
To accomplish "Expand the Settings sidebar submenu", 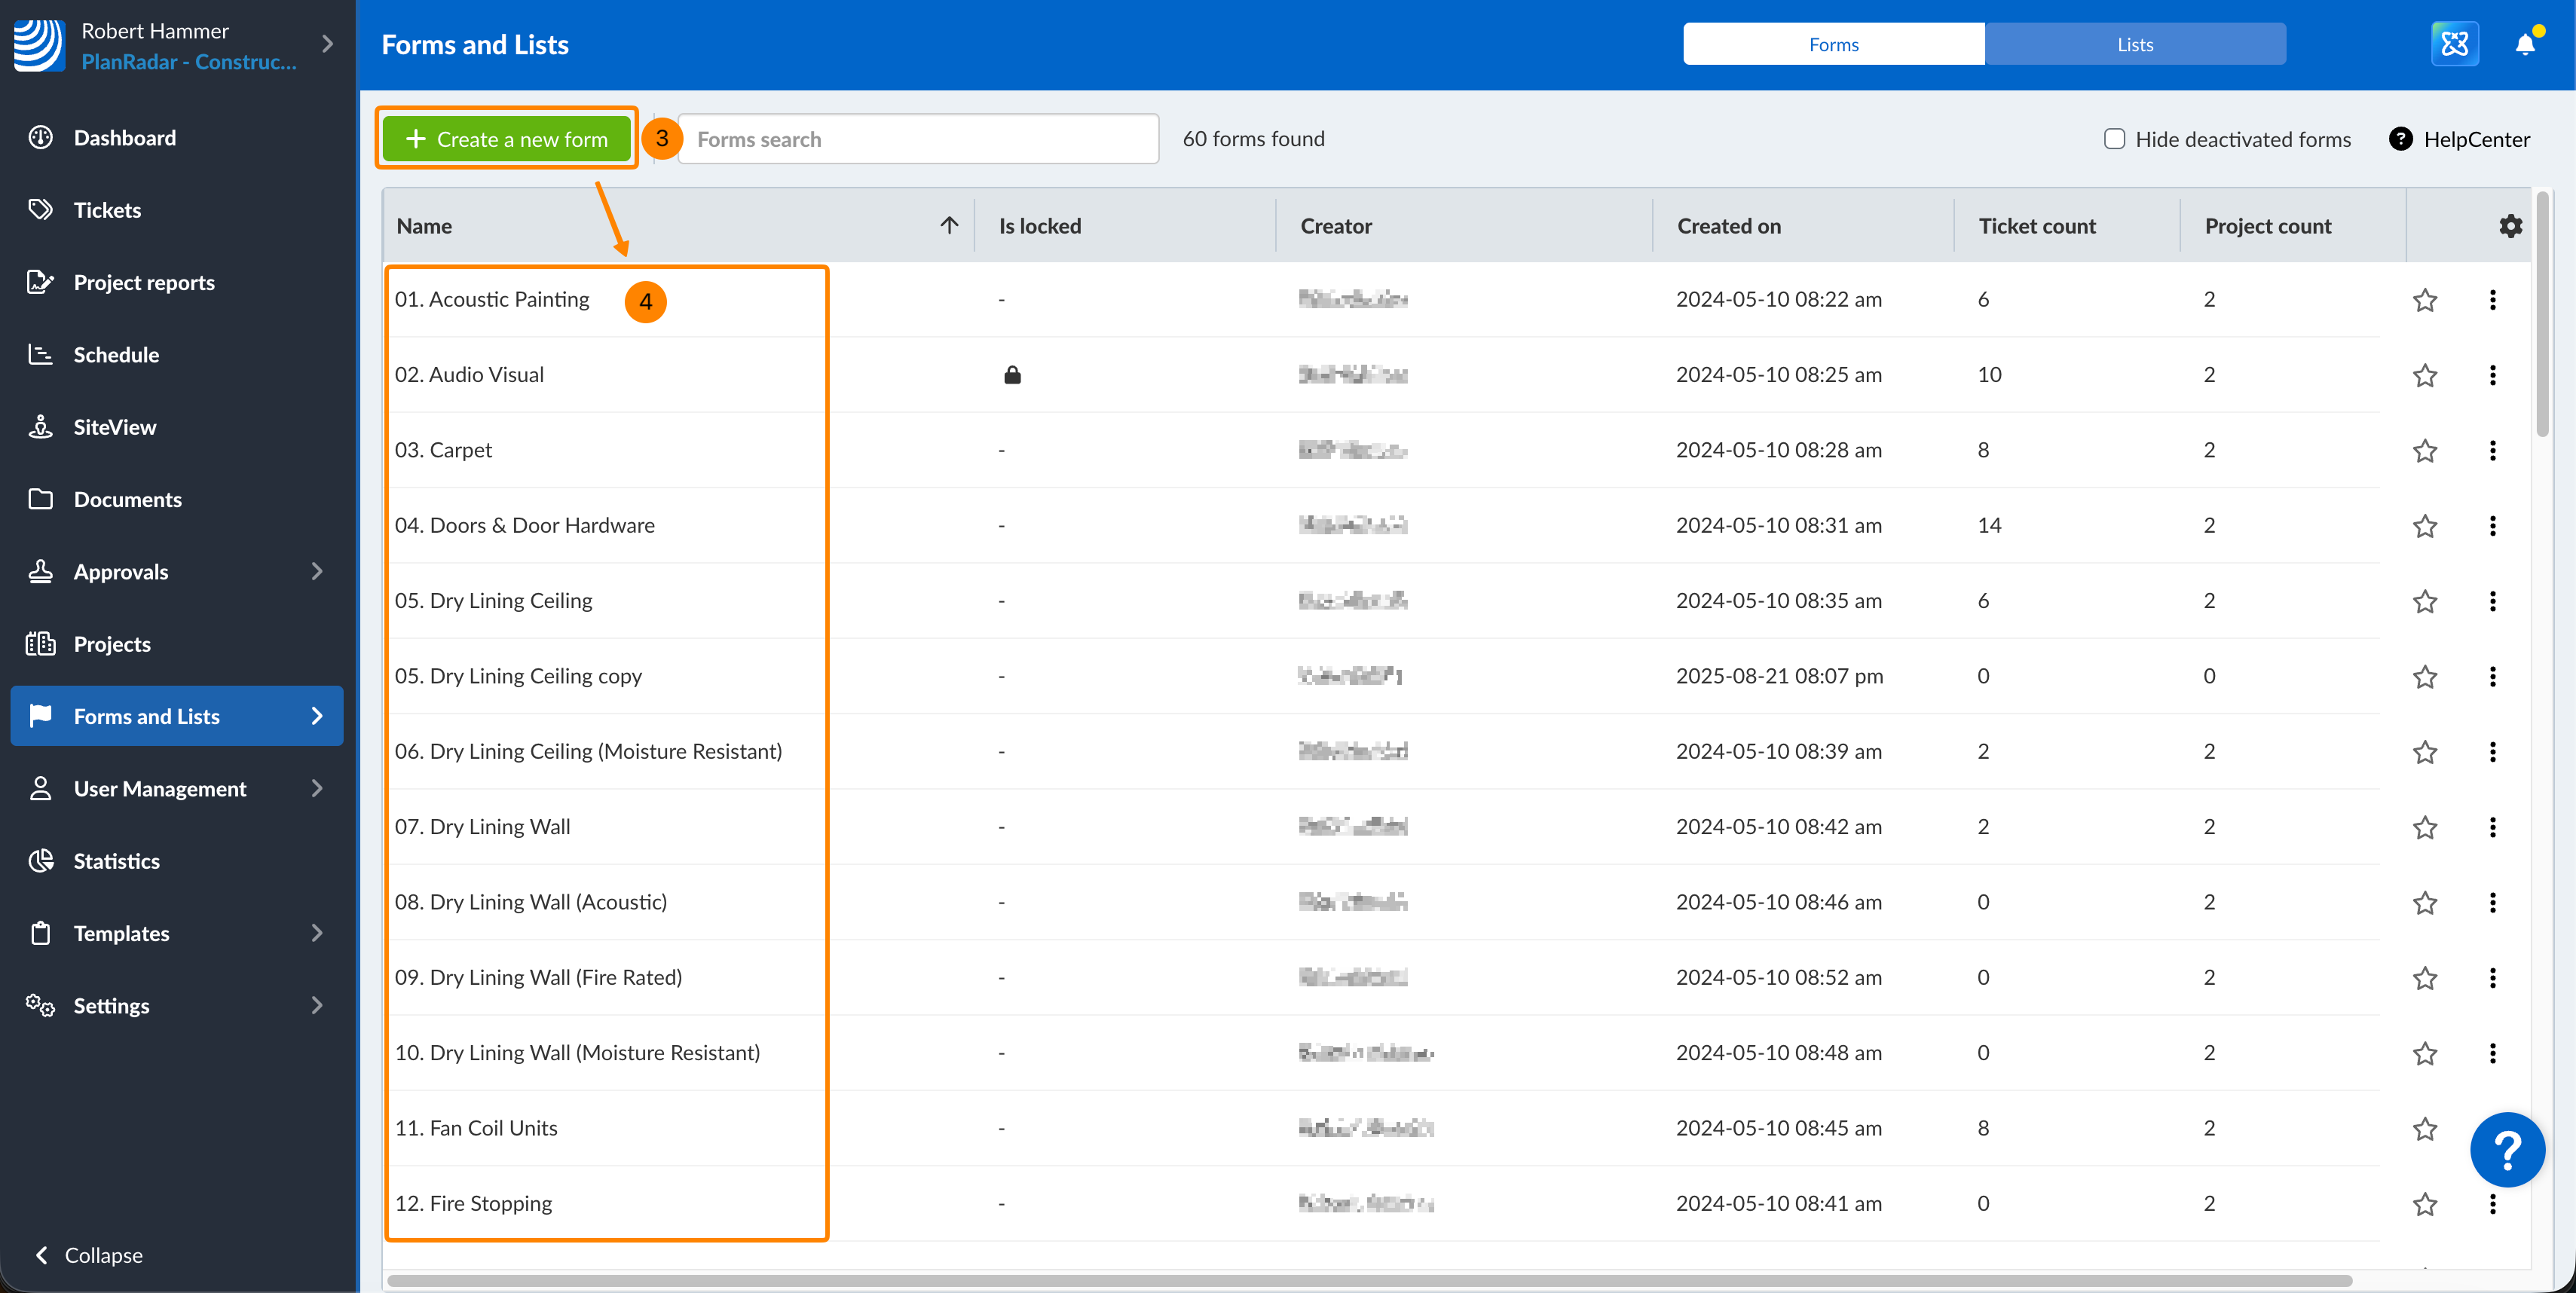I will pyautogui.click(x=317, y=1005).
